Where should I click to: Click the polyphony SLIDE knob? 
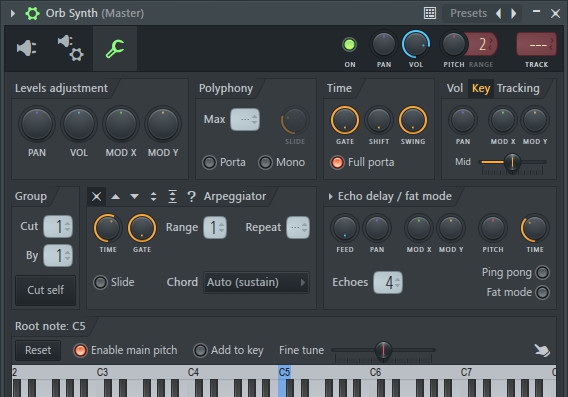click(x=295, y=120)
